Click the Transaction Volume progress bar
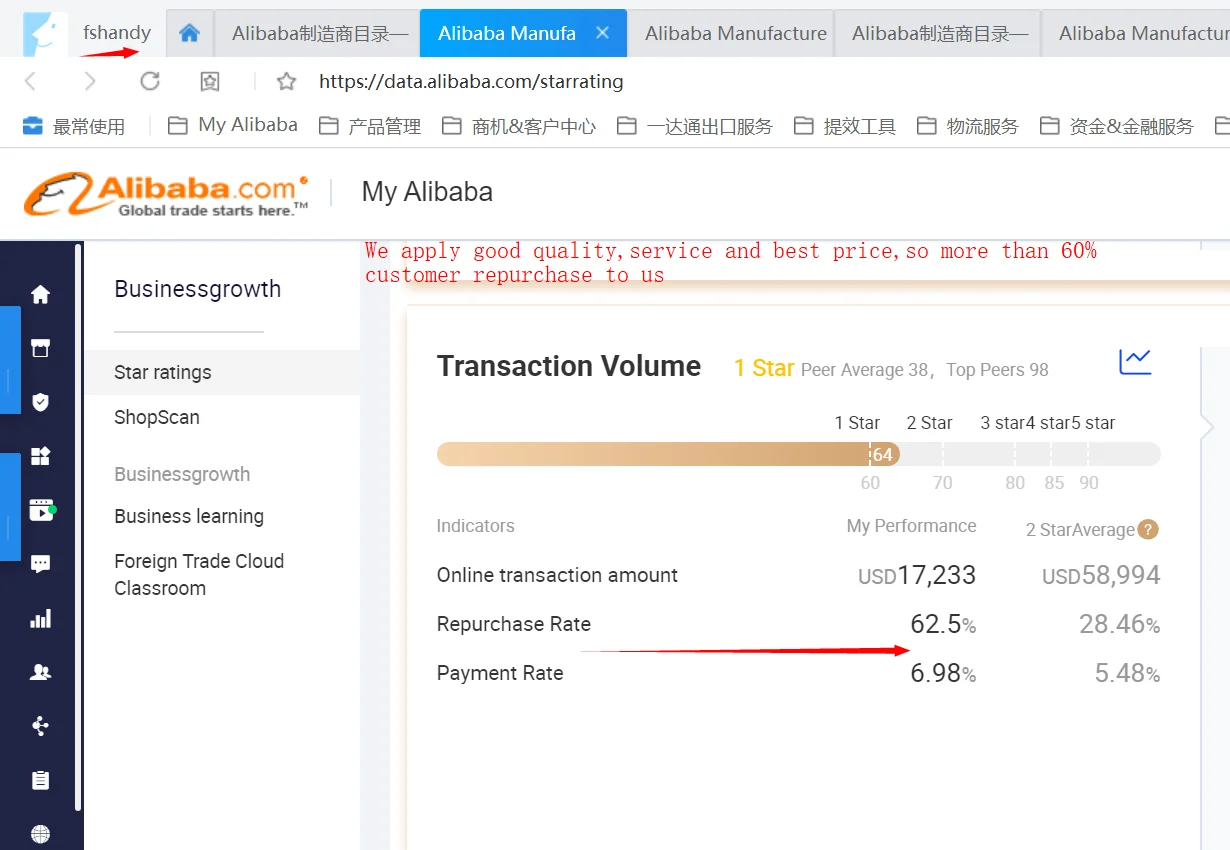The height and width of the screenshot is (850, 1230). point(798,454)
